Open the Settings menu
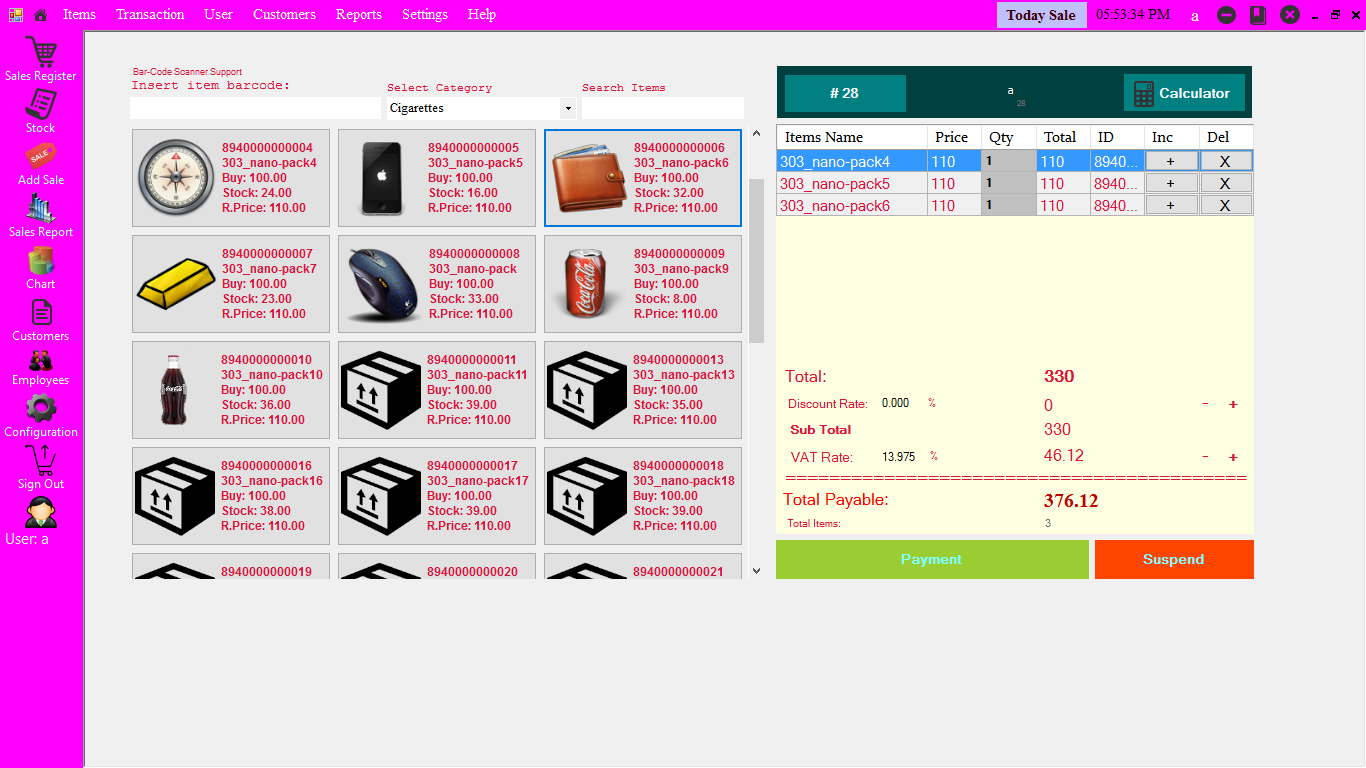This screenshot has height=768, width=1366. pyautogui.click(x=424, y=14)
